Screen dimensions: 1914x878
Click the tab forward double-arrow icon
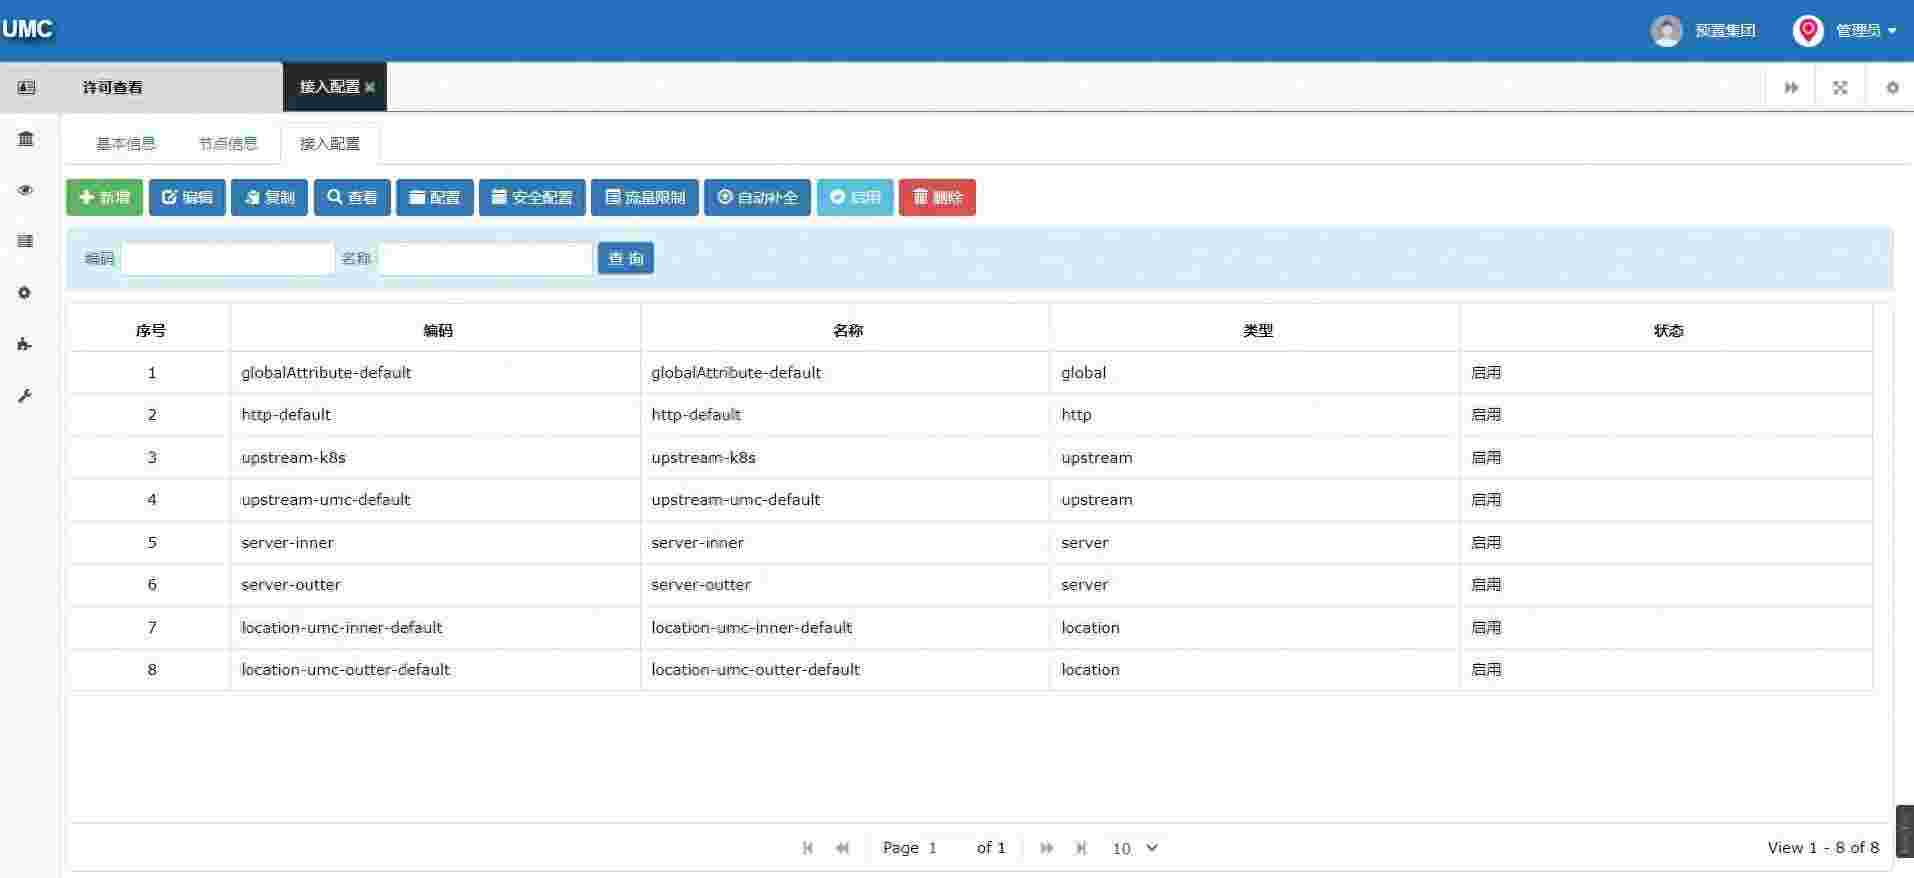coord(1791,88)
